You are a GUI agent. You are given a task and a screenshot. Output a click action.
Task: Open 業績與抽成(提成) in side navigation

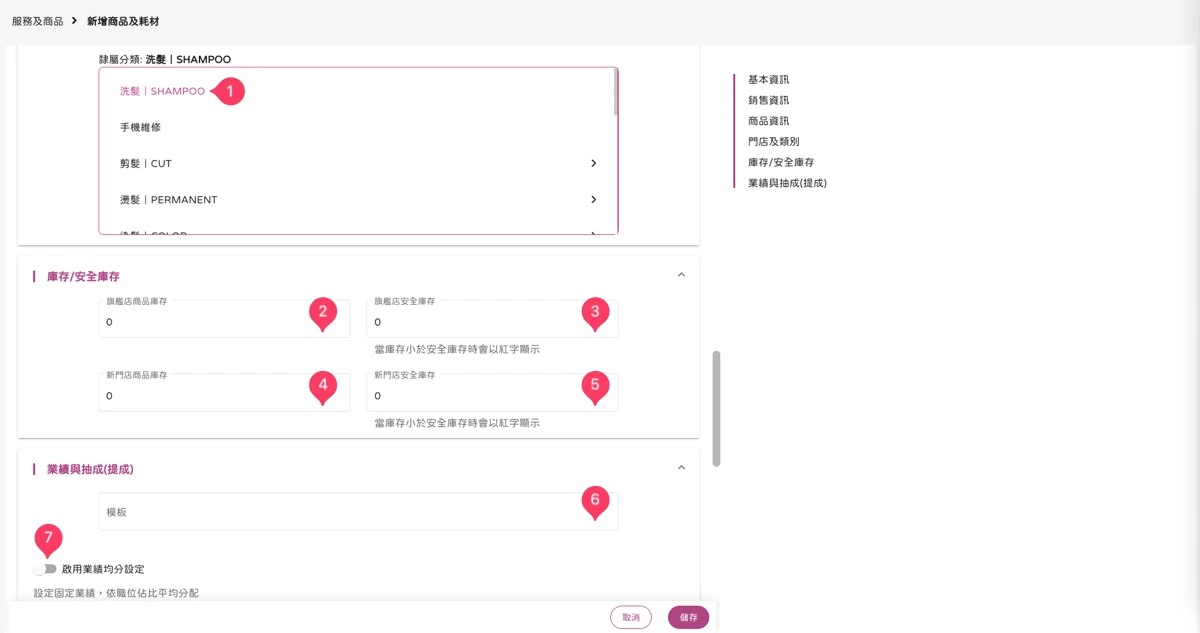point(787,183)
